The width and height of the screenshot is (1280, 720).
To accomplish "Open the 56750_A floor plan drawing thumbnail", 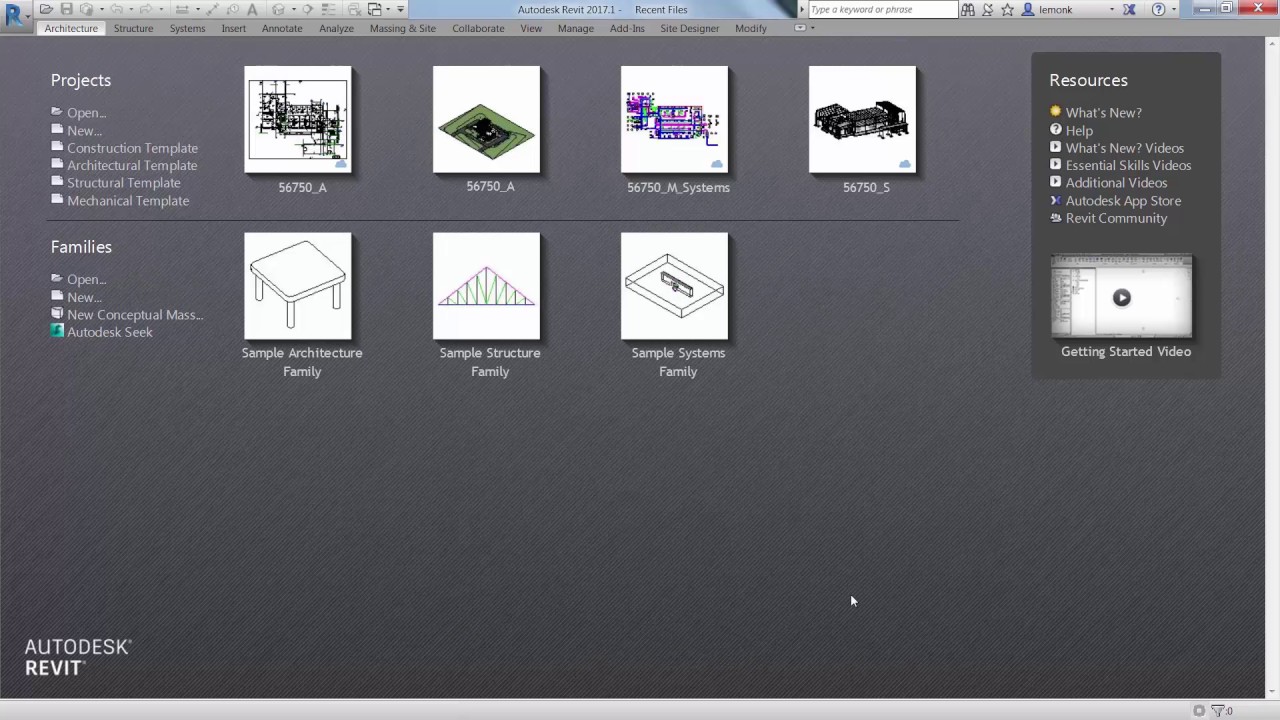I will click(x=298, y=120).
